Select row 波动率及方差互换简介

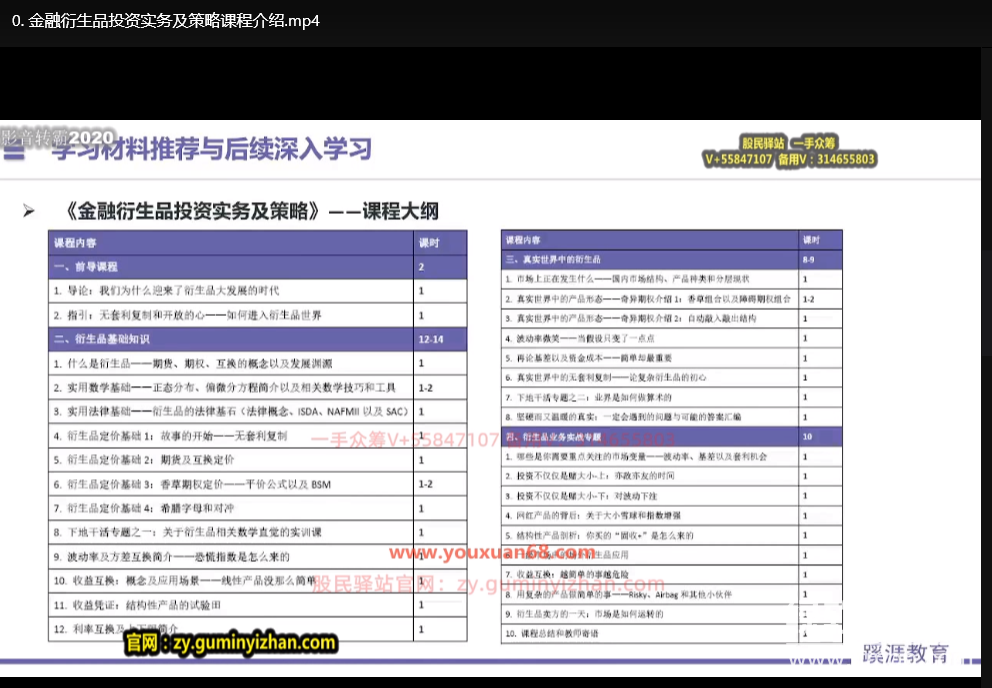click(x=257, y=556)
